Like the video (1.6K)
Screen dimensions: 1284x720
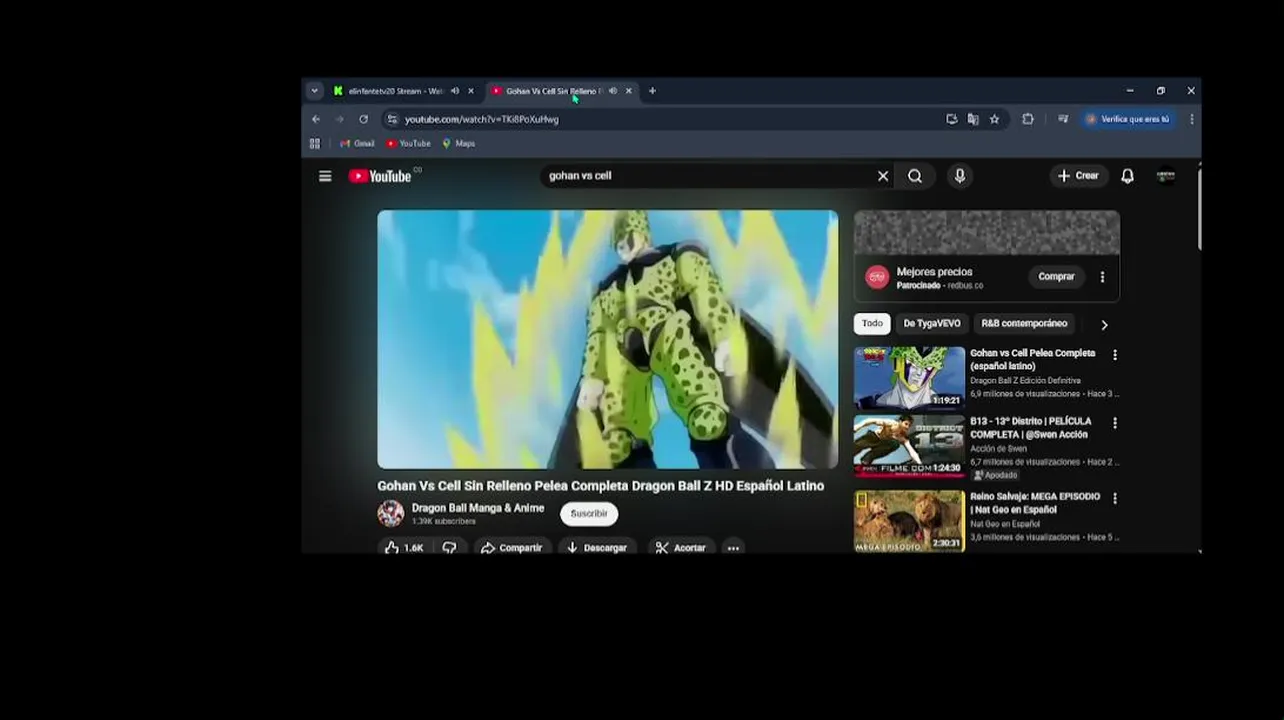tap(404, 548)
